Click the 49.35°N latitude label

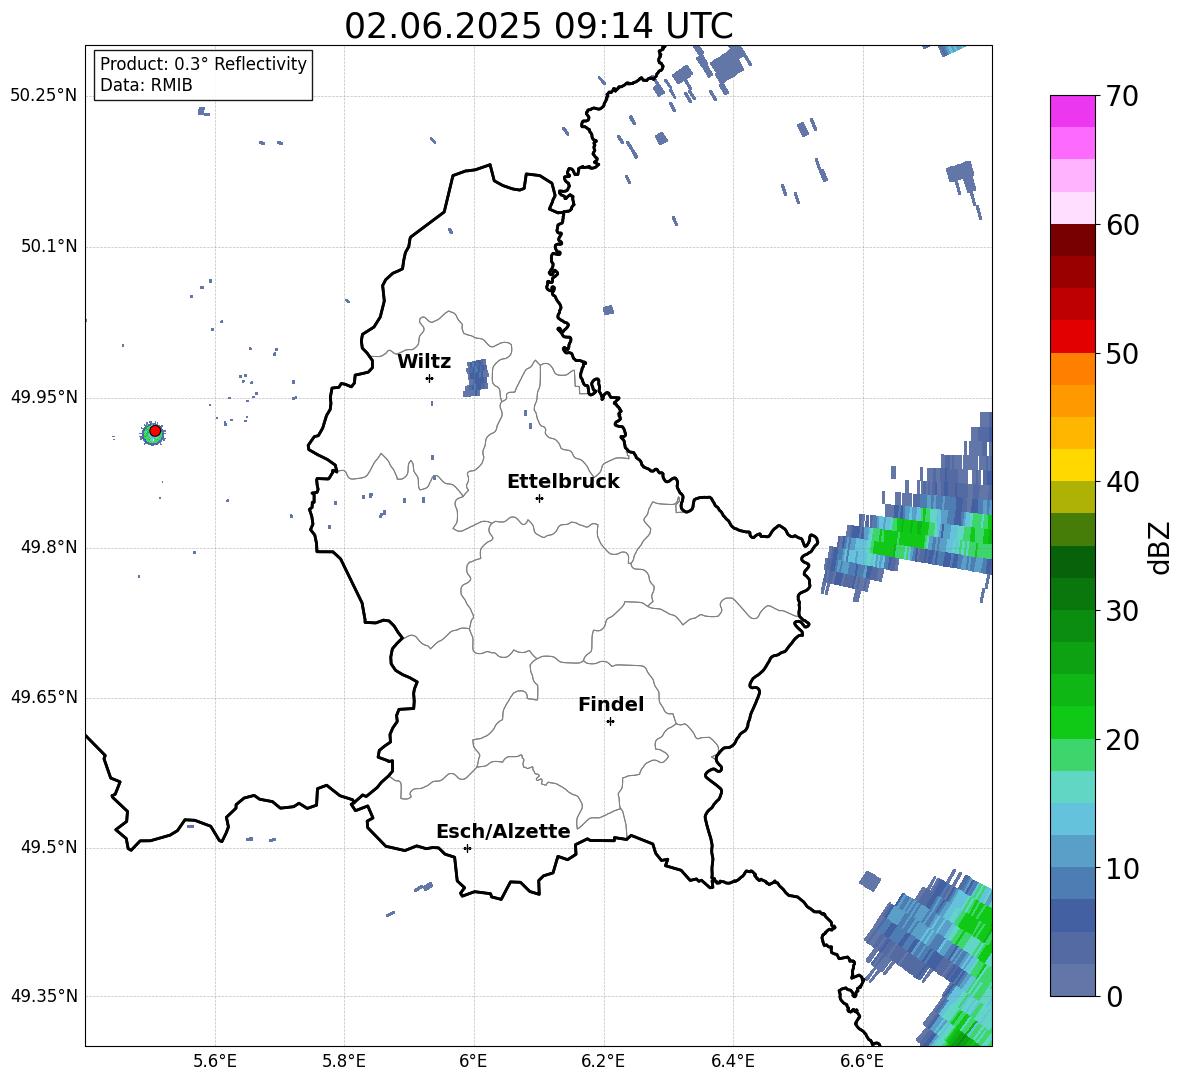click(x=44, y=996)
